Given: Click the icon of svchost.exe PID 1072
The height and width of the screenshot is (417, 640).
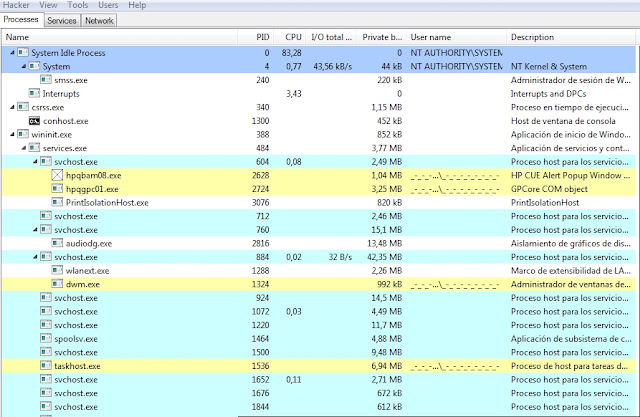Looking at the screenshot, I should click(46, 311).
